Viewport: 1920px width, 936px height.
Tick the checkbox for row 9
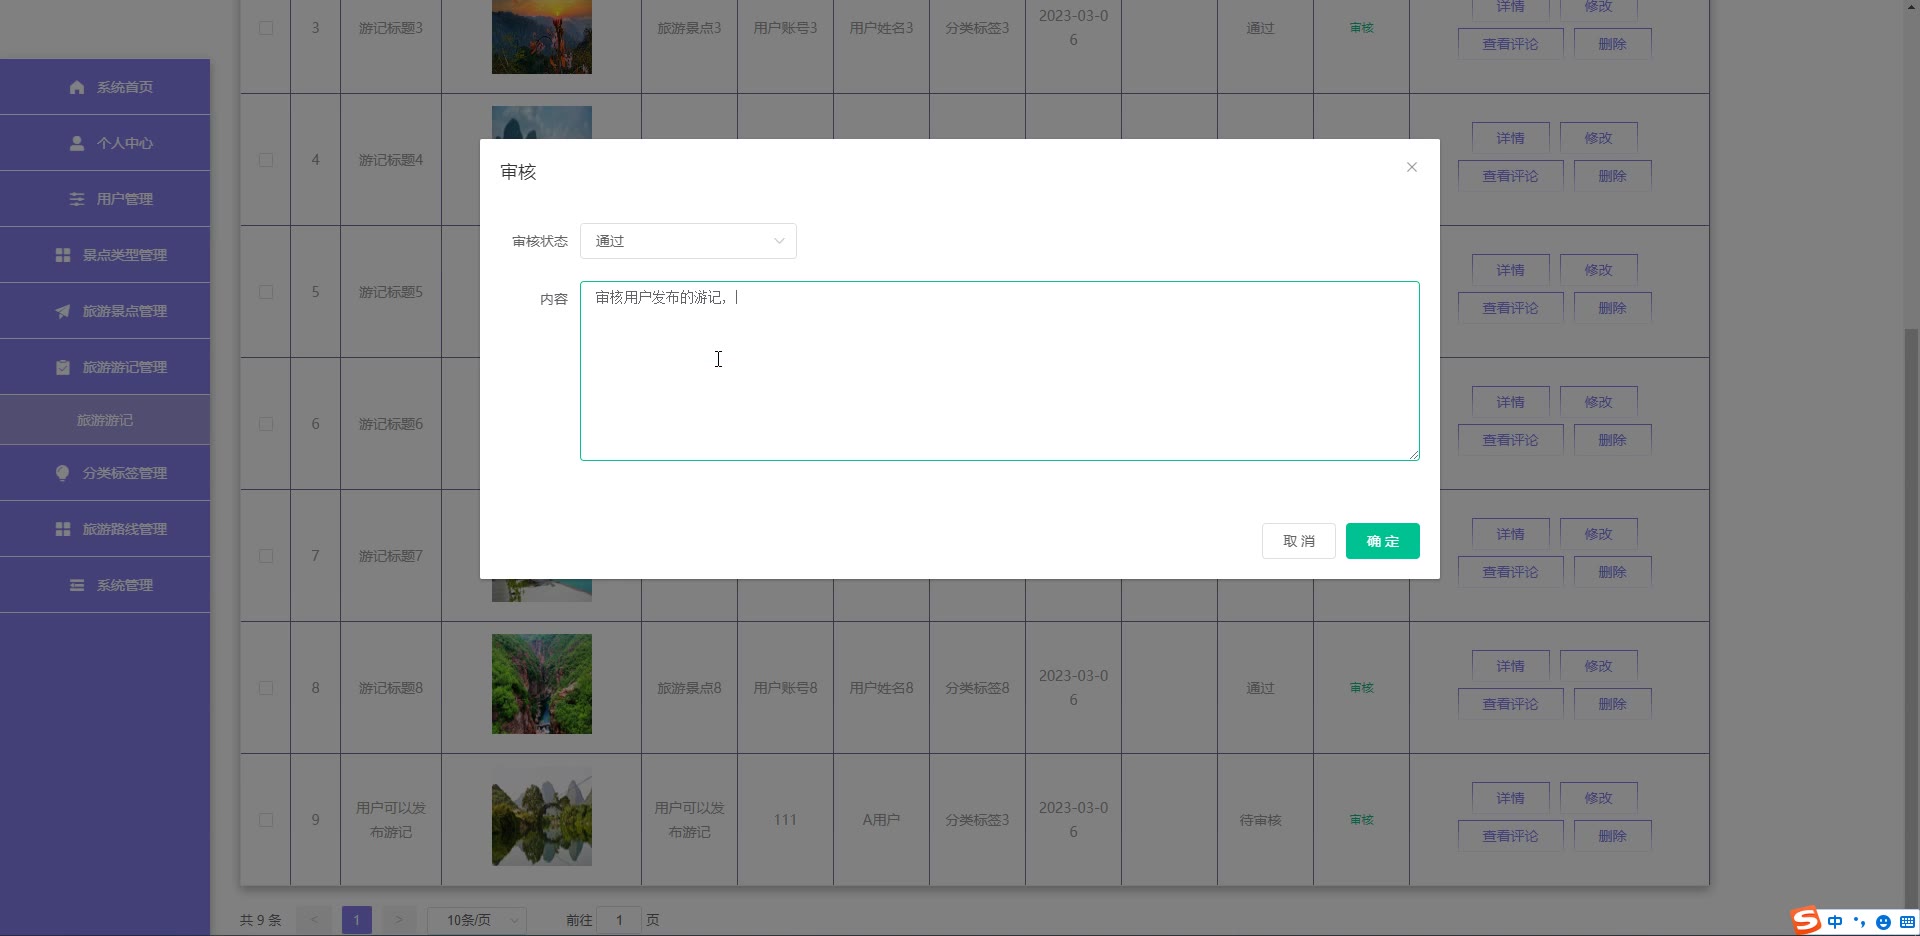(x=266, y=820)
